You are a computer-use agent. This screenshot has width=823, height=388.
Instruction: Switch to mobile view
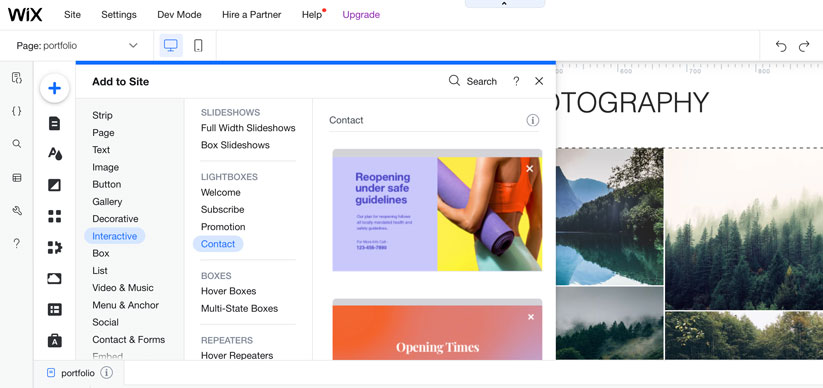click(x=198, y=46)
